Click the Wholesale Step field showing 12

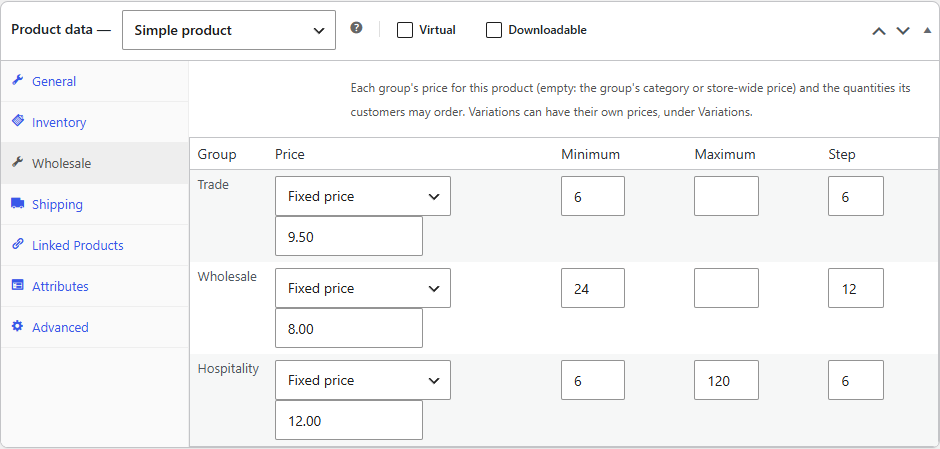coord(856,288)
